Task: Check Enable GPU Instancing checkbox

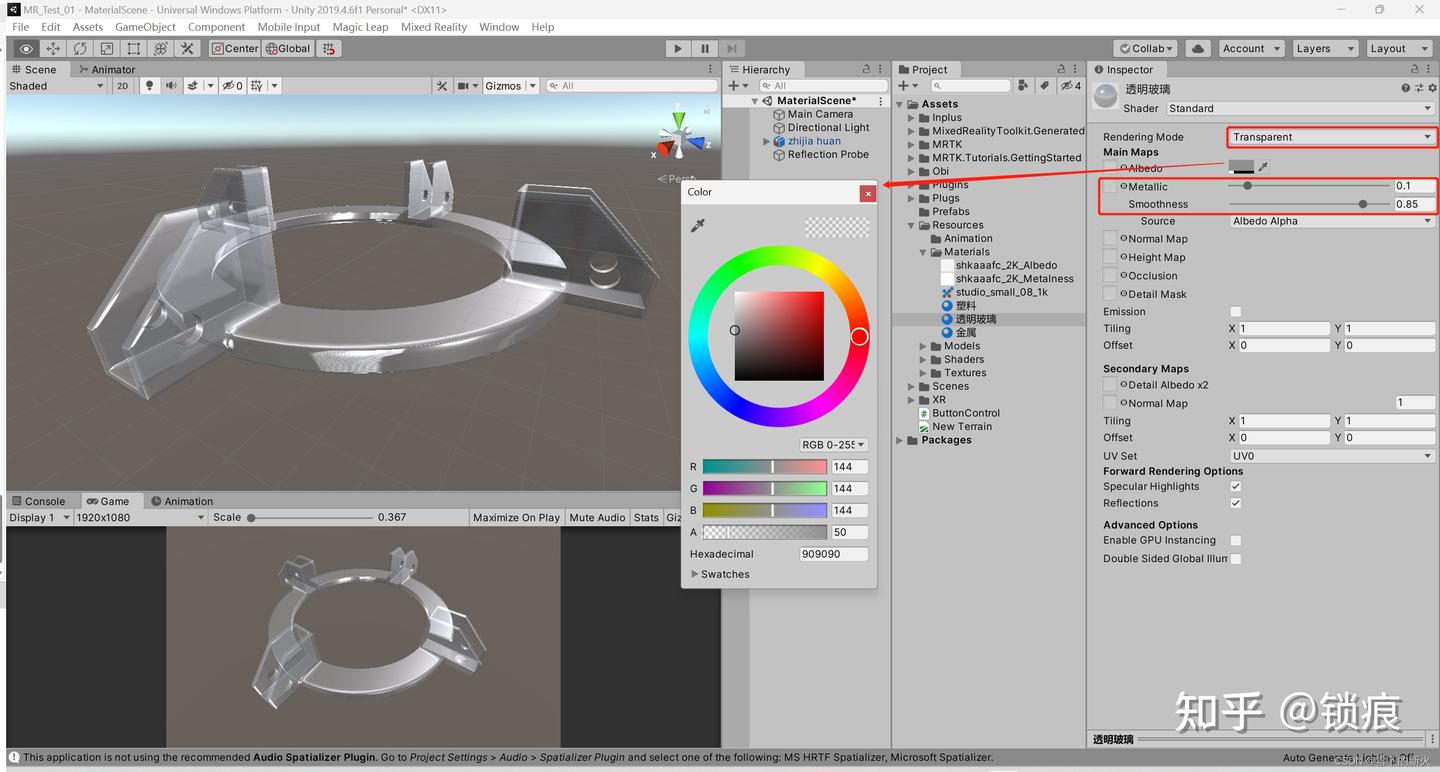Action: tap(1236, 540)
